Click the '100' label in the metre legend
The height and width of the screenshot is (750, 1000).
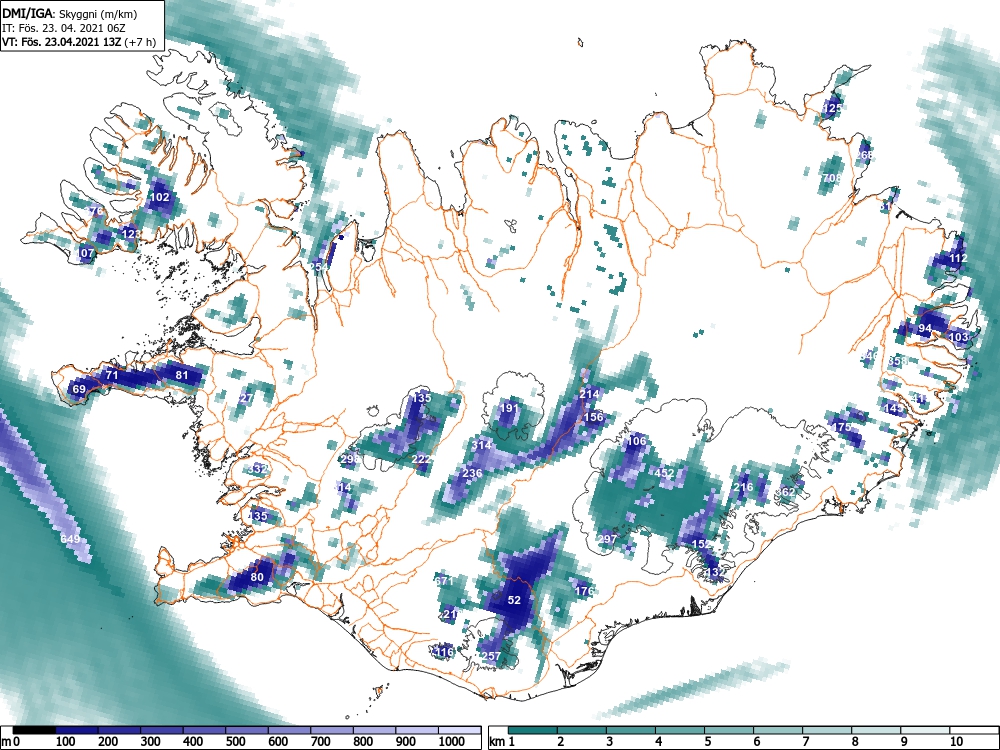coord(66,742)
